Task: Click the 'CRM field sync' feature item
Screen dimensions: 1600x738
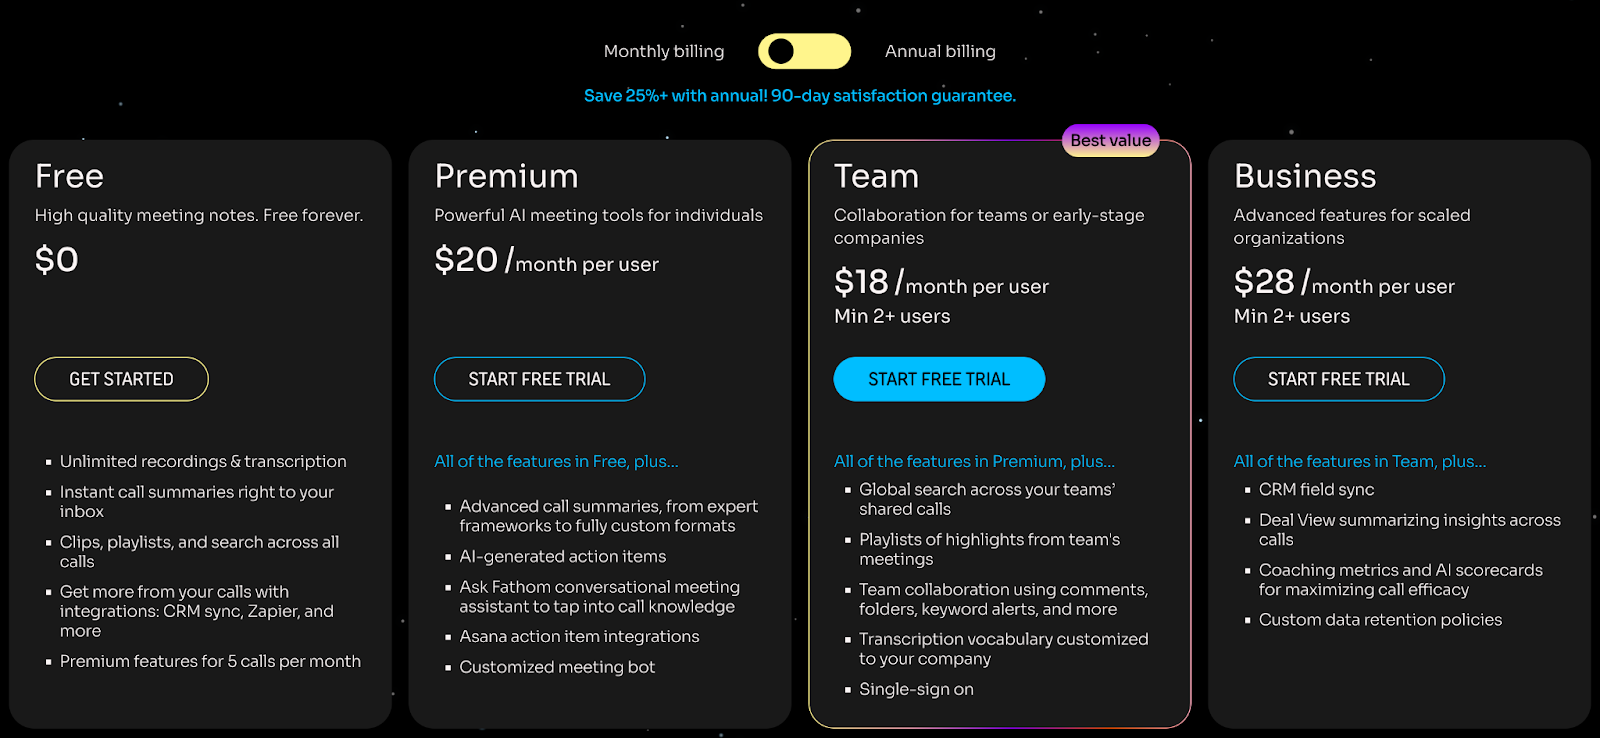Action: (x=1316, y=489)
